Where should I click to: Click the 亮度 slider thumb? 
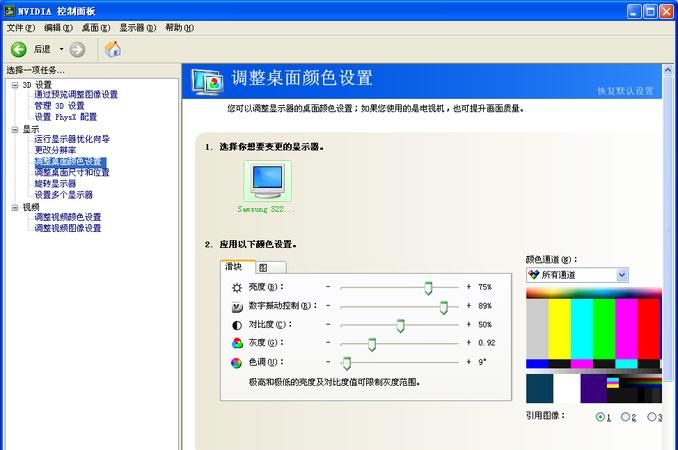[428, 288]
